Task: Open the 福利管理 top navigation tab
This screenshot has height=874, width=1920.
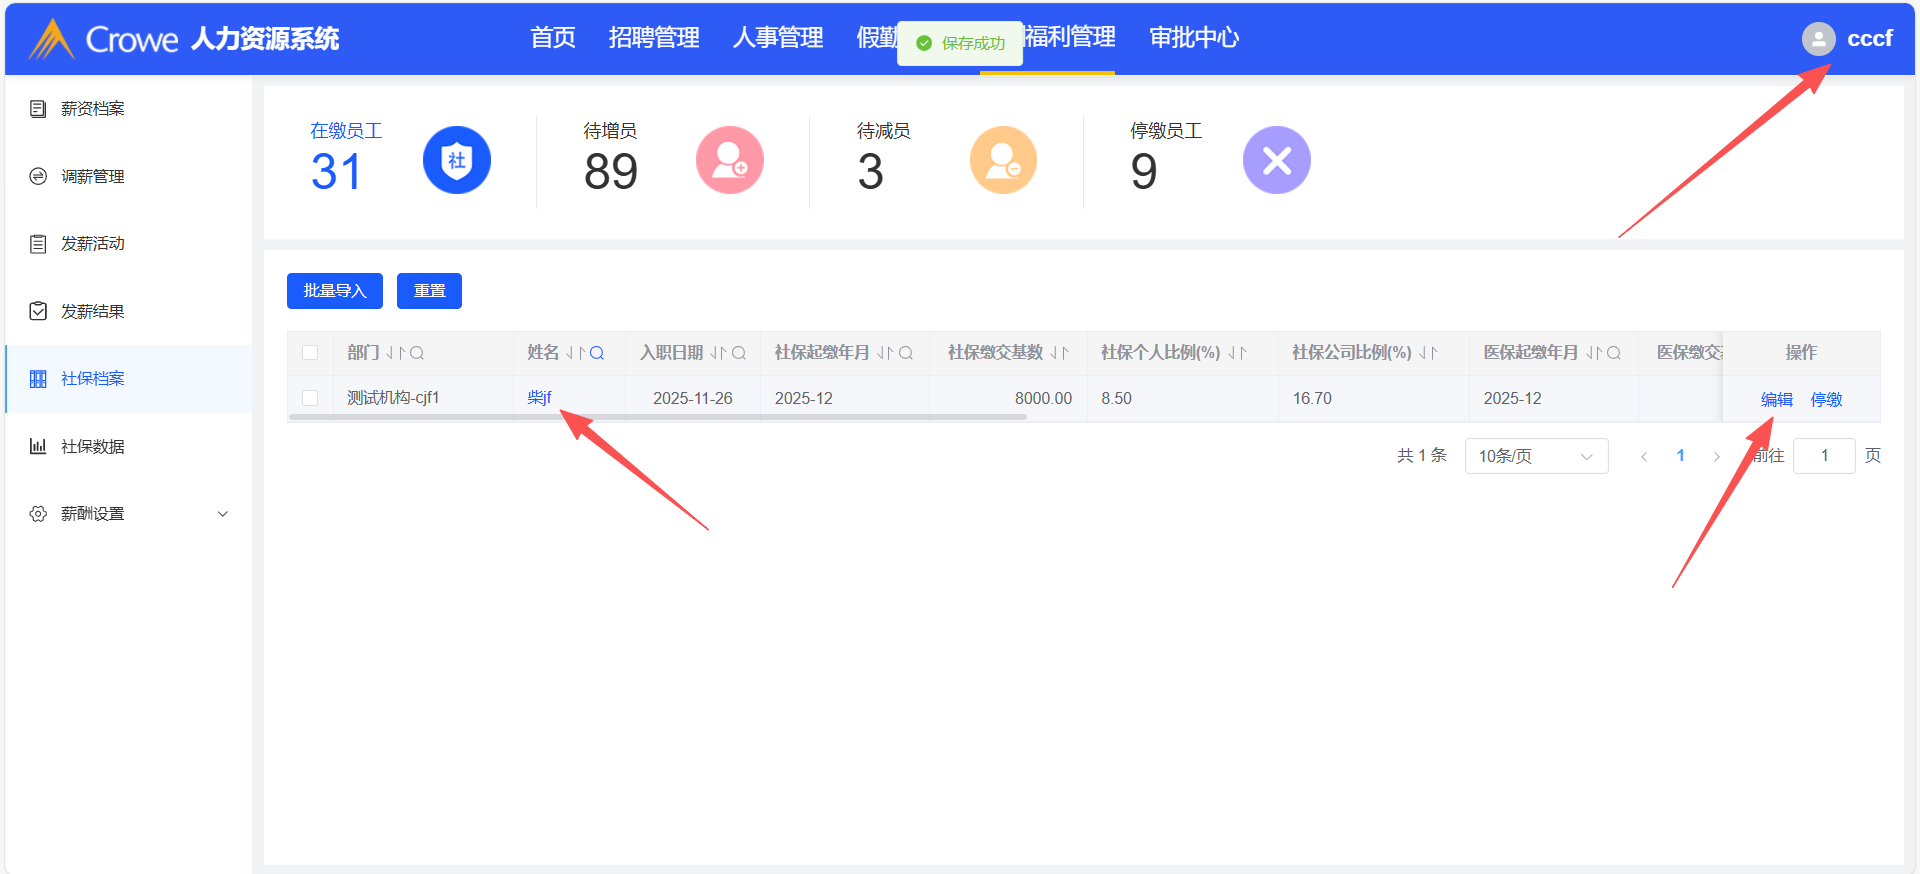Action: coord(1070,38)
